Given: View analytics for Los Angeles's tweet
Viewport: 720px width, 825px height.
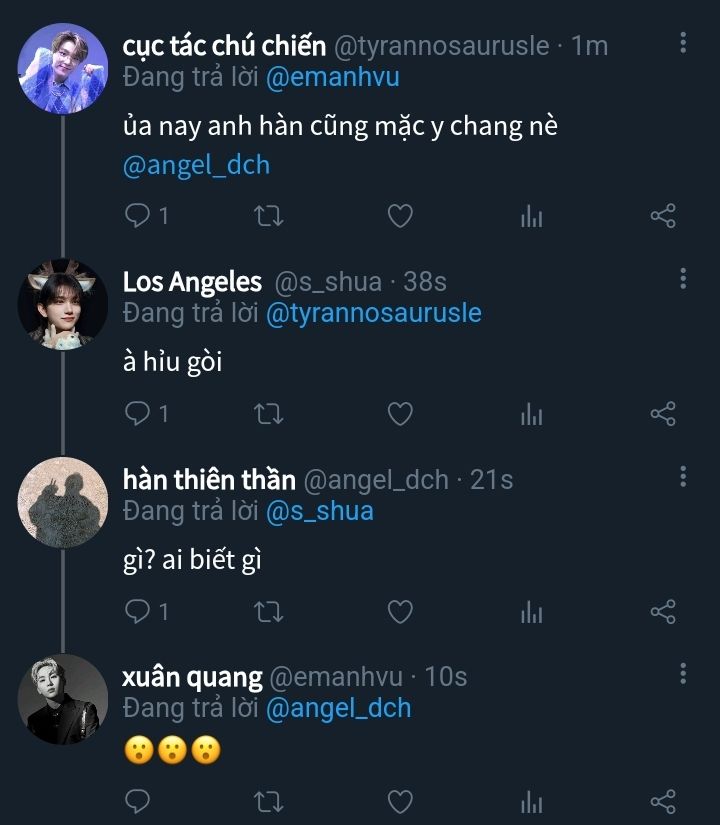Looking at the screenshot, I should click(x=531, y=414).
